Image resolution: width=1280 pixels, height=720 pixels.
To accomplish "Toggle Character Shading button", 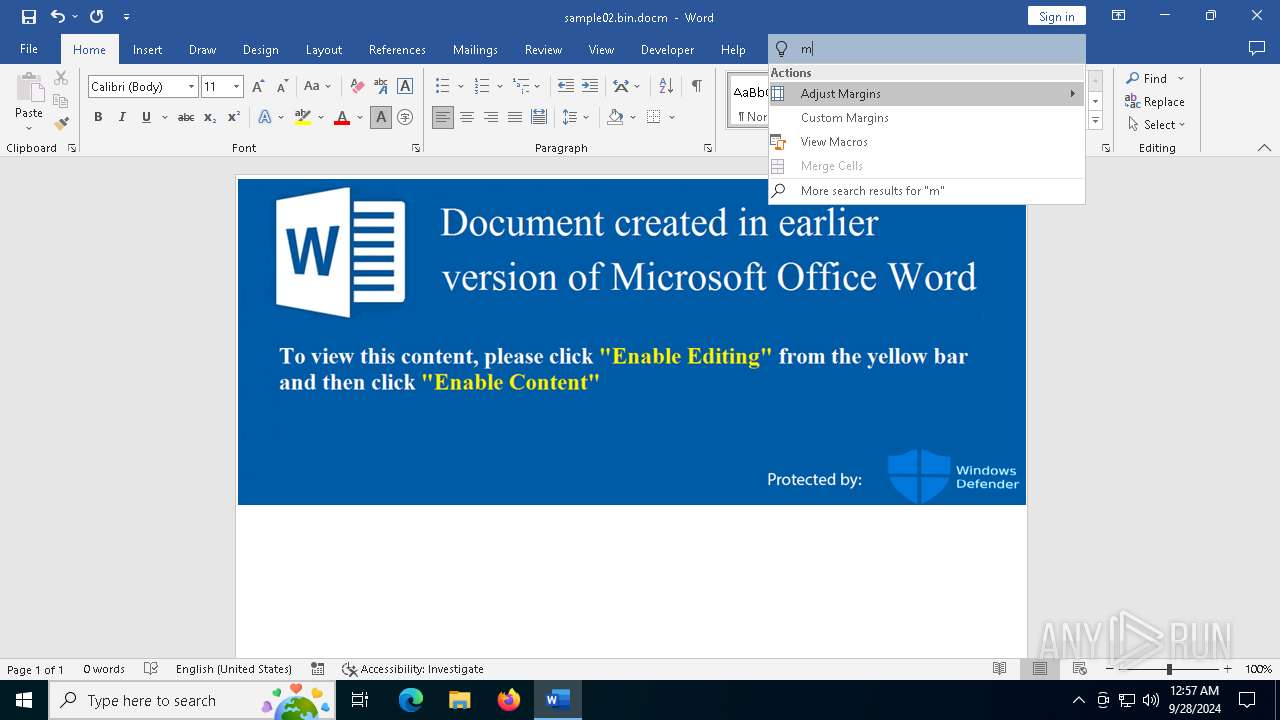I will coord(381,117).
